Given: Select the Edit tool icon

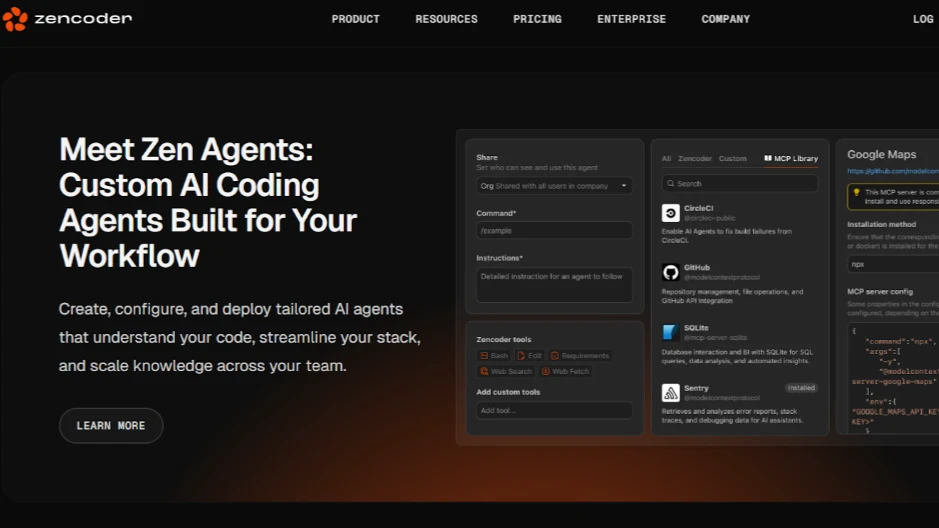Looking at the screenshot, I should click(x=520, y=356).
